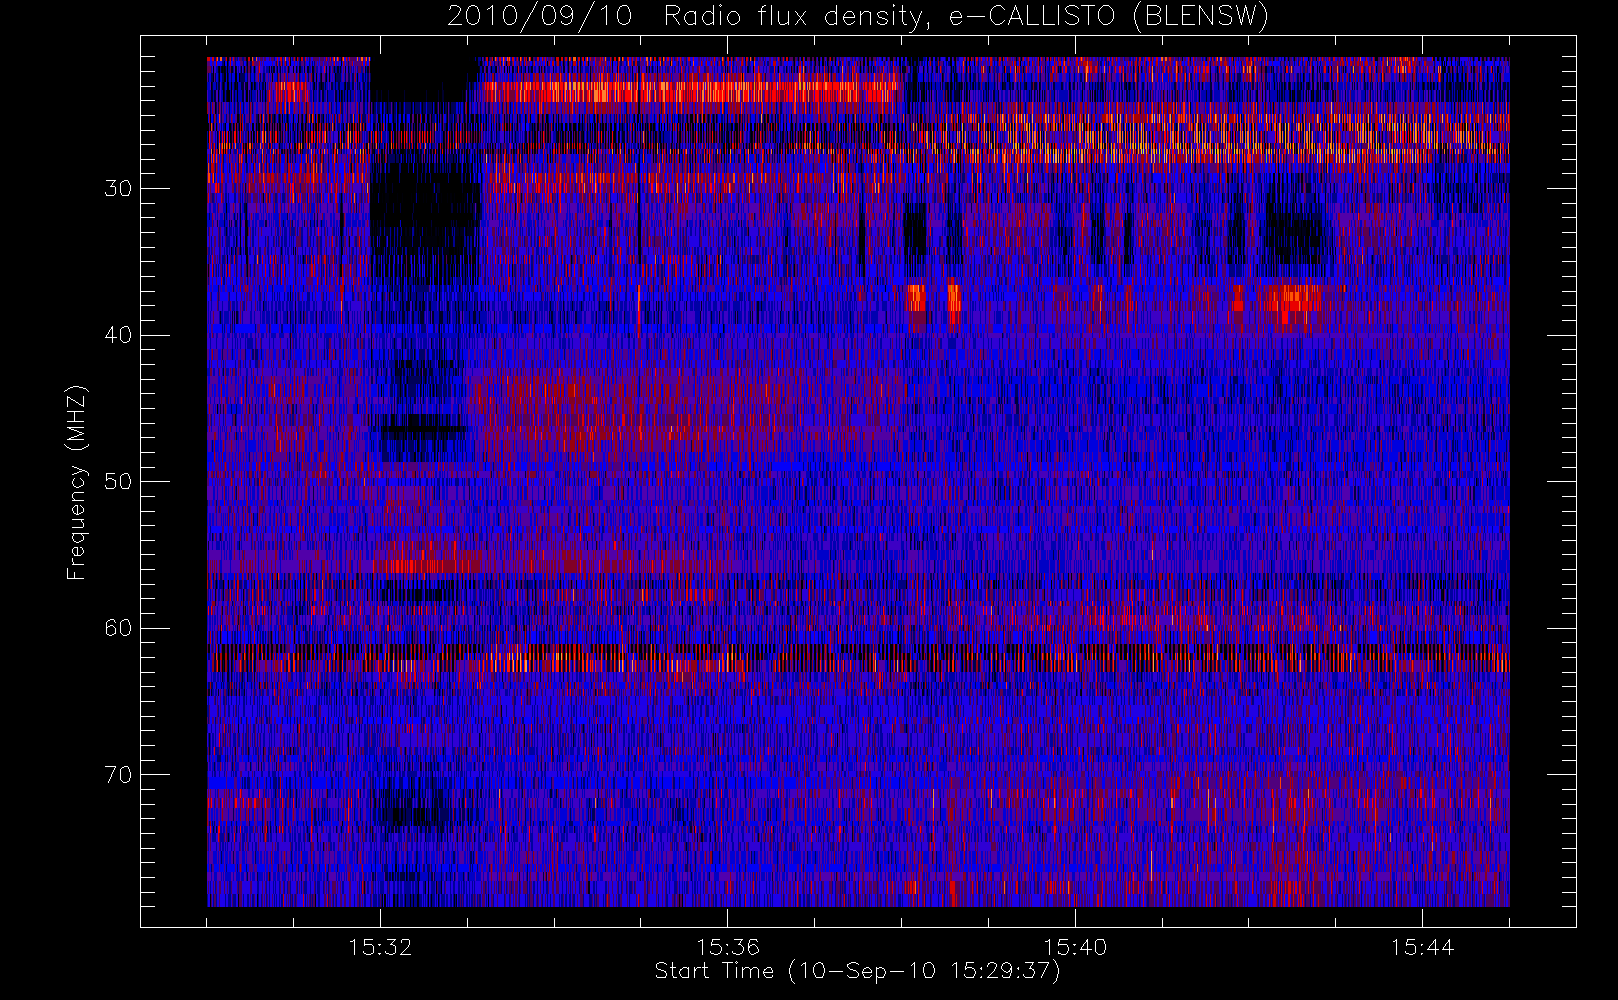The image size is (1618, 1000).
Task: Click the 40 MHz frequency tick label
Action: point(118,335)
